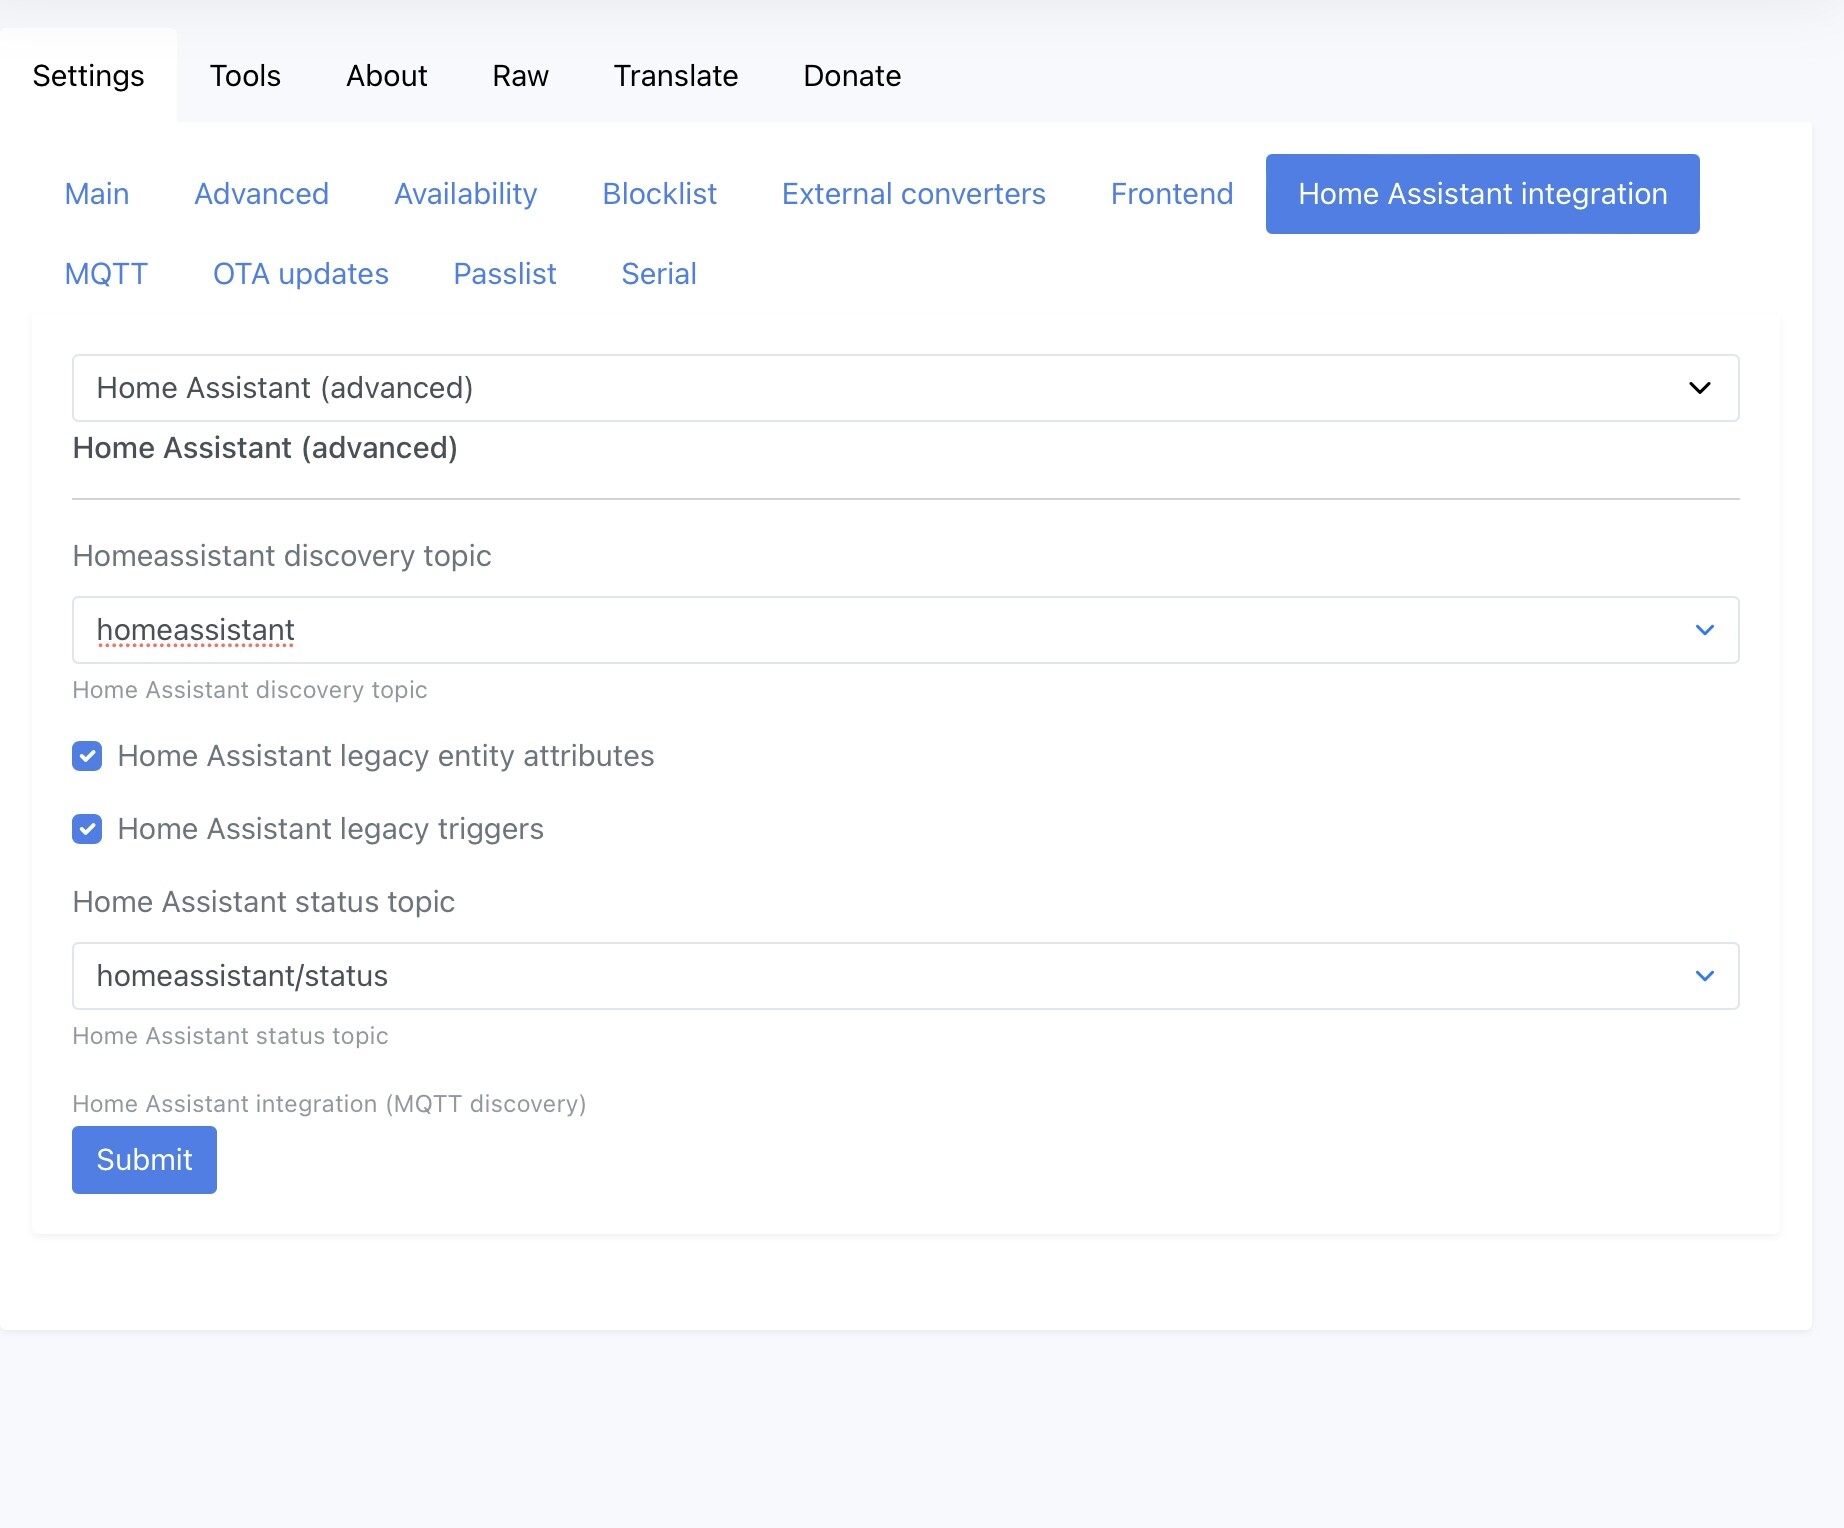Open the OTA updates section
Viewport: 1844px width, 1528px height.
tap(299, 273)
